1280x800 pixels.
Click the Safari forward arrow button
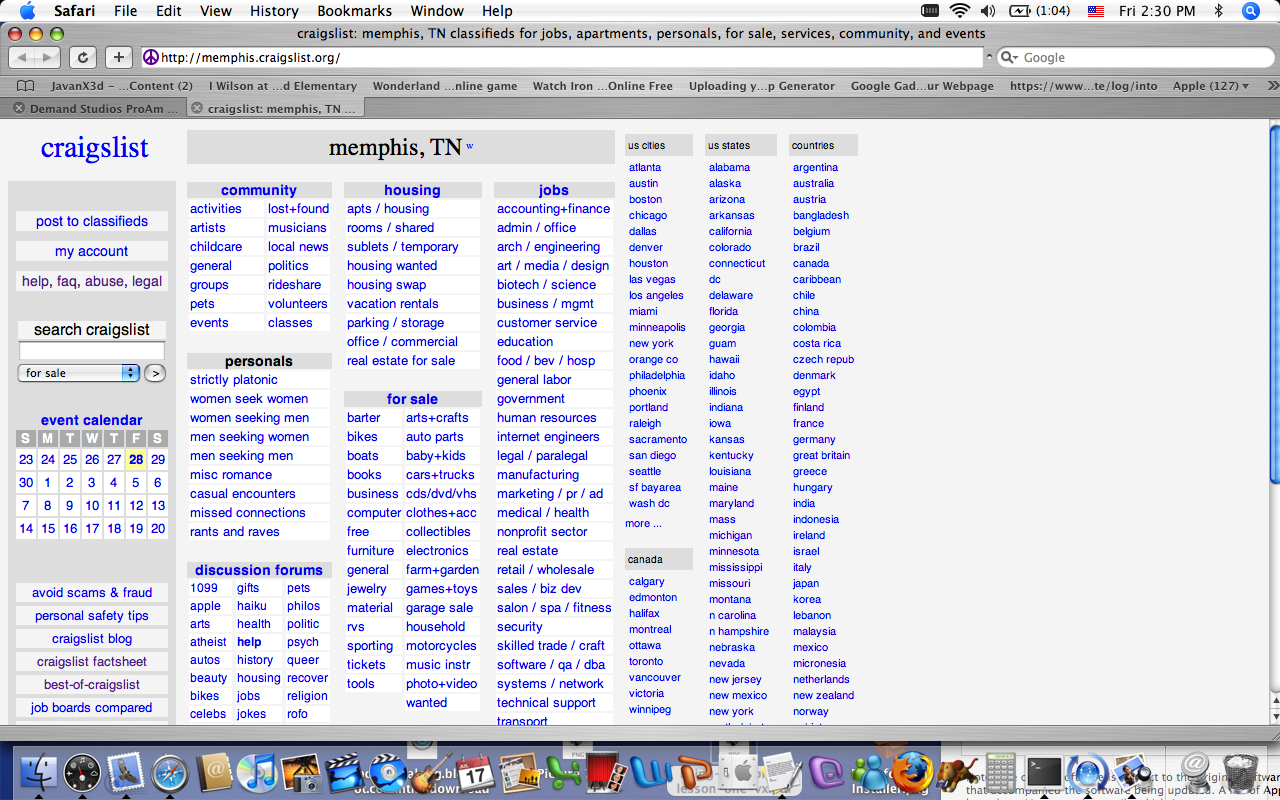coord(48,57)
